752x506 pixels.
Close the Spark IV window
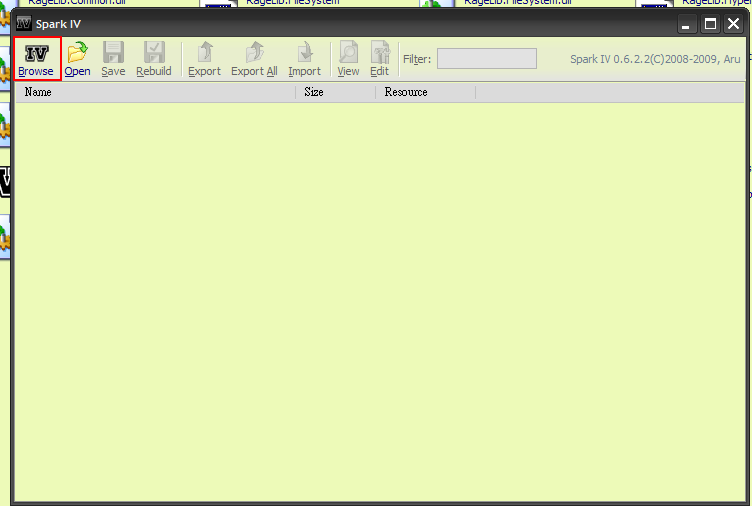pos(733,24)
